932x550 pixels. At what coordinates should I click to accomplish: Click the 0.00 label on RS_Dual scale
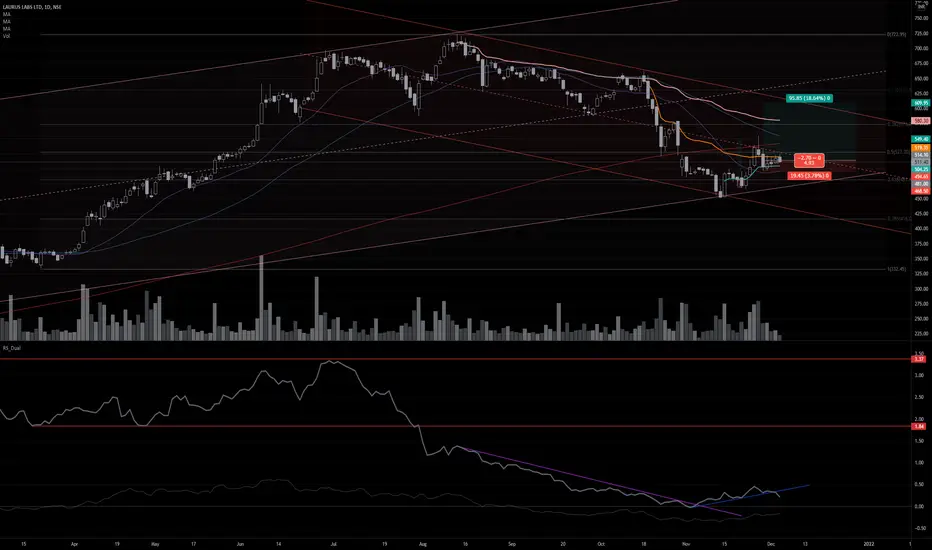click(x=920, y=507)
